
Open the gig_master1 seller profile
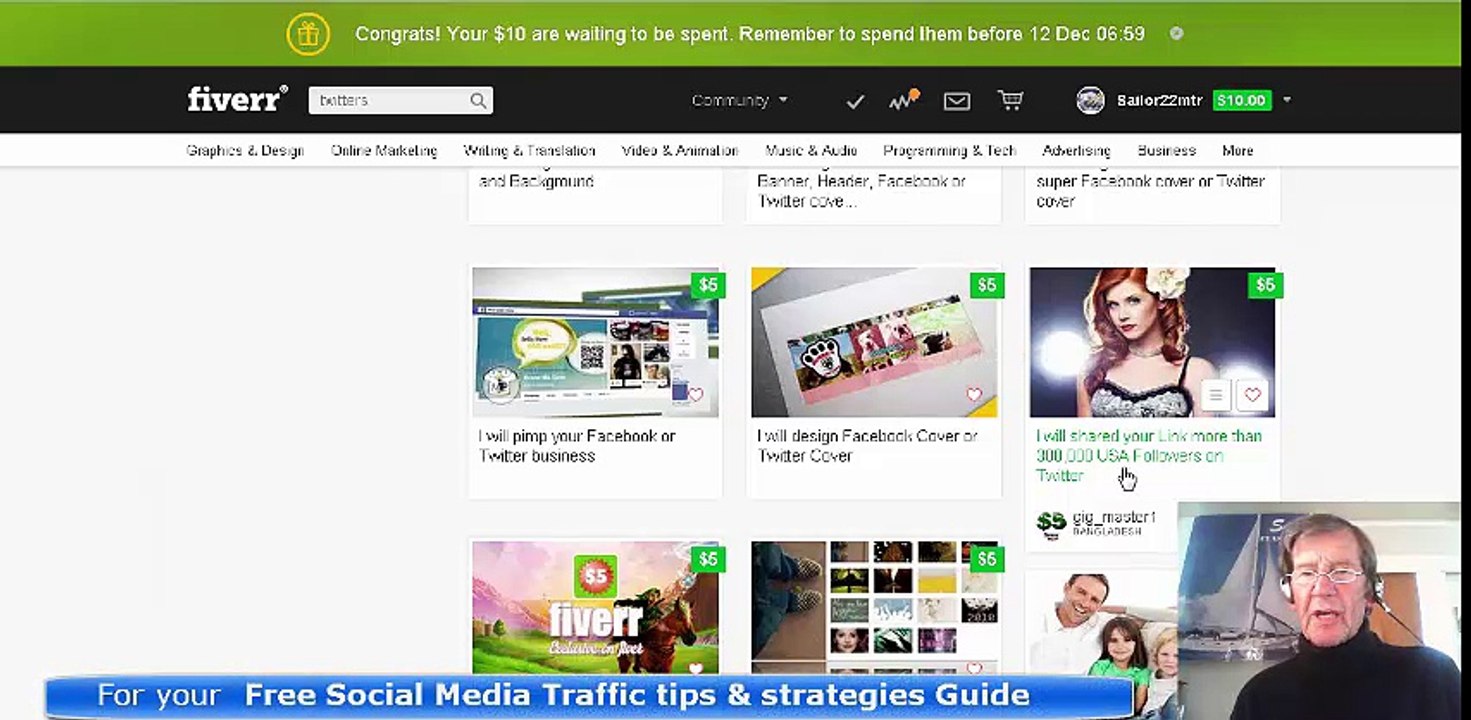(x=1114, y=518)
